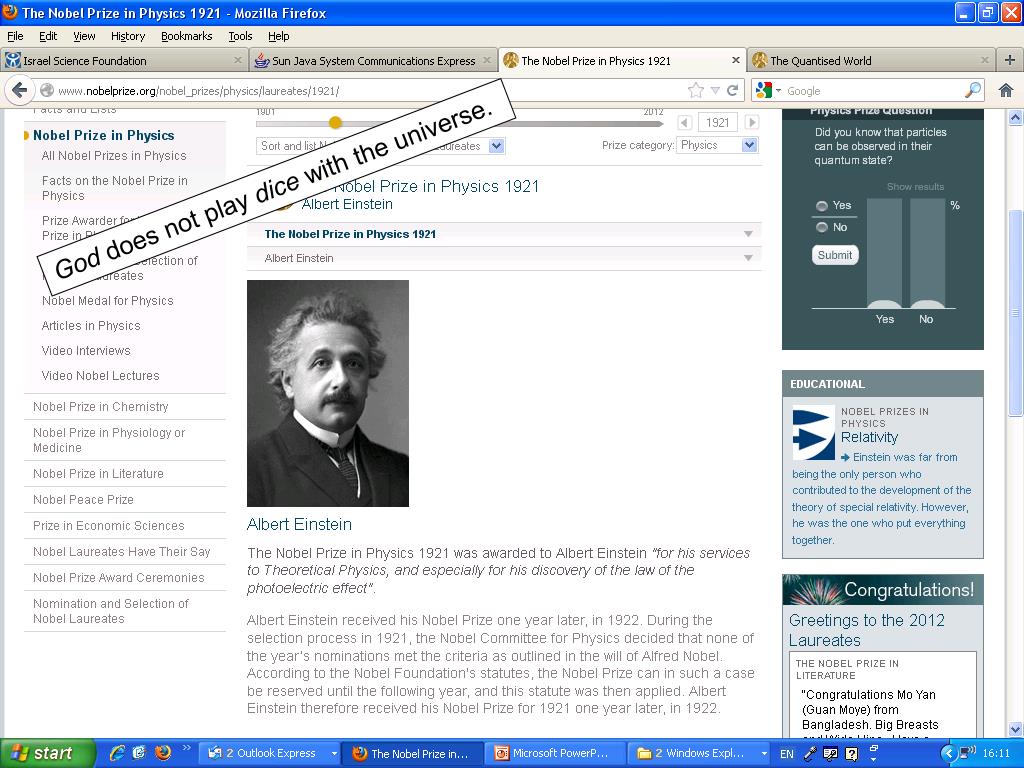Click the yellow year slider handle
Screen dimensions: 1024x768
[x=335, y=122]
